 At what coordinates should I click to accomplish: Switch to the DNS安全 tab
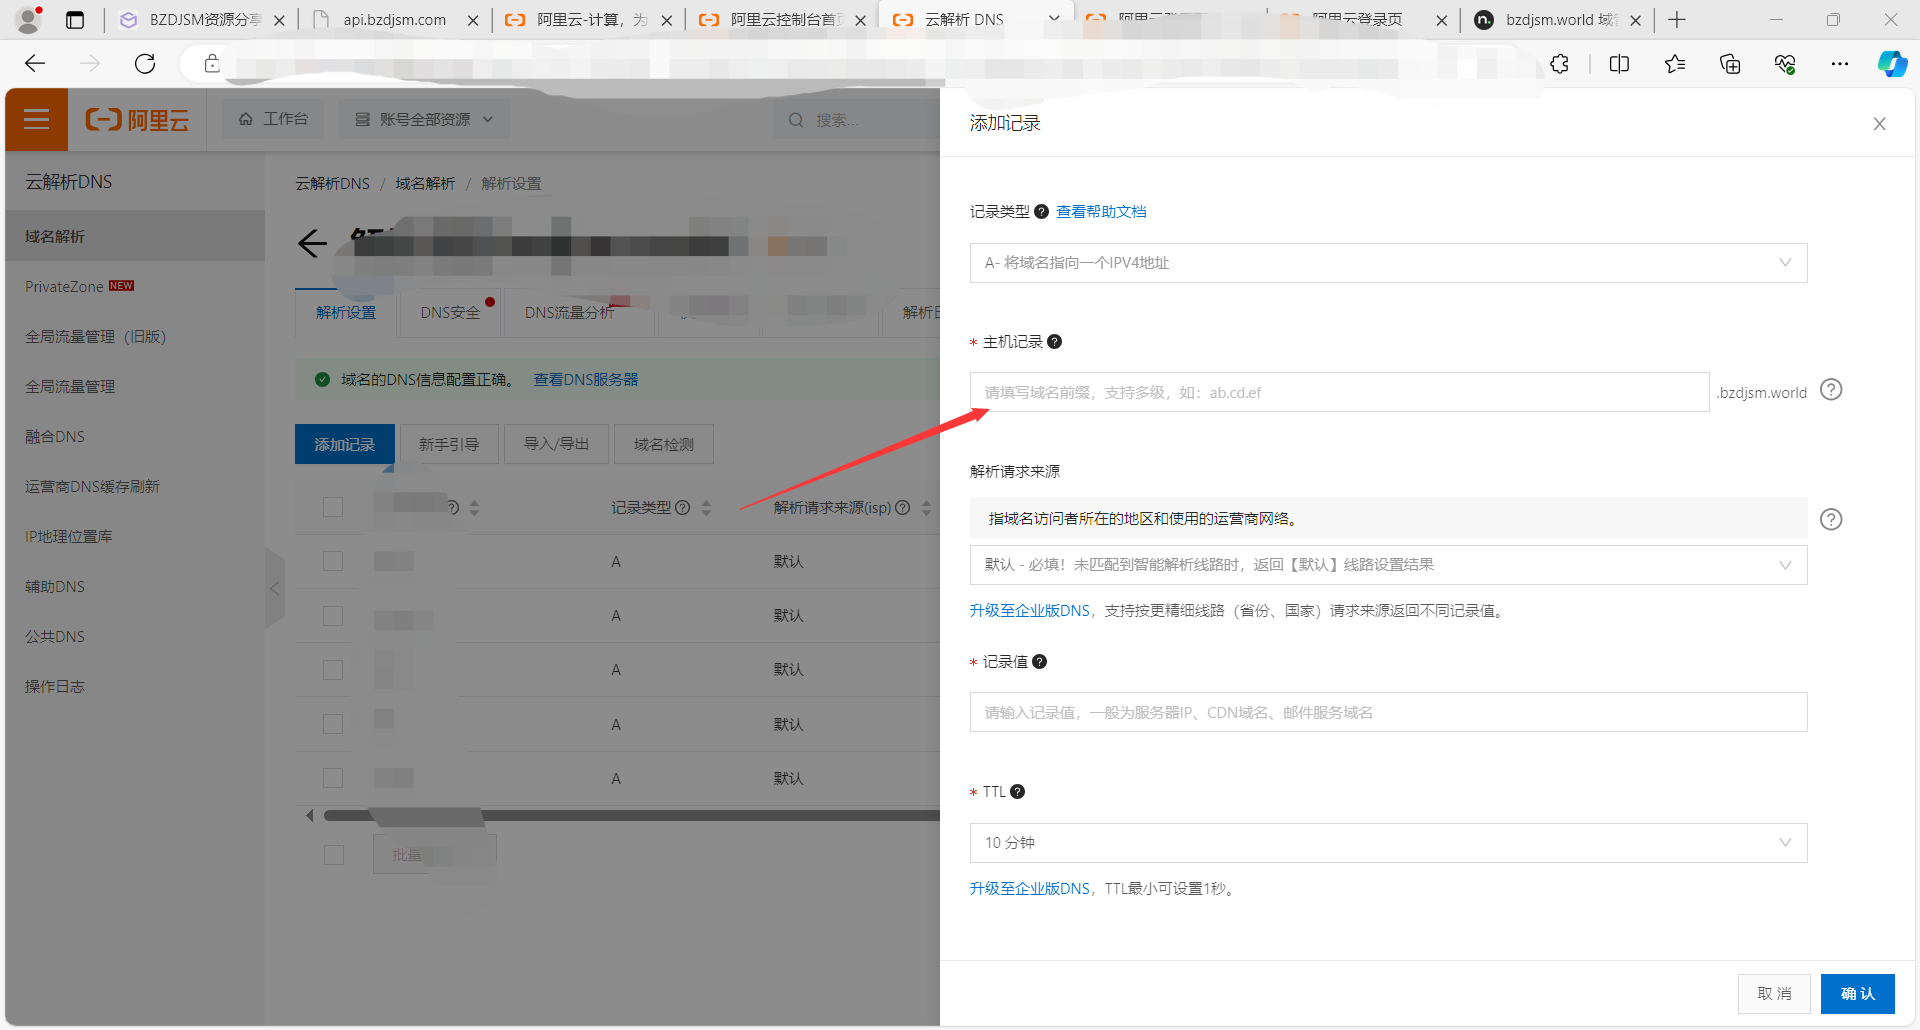pyautogui.click(x=450, y=313)
